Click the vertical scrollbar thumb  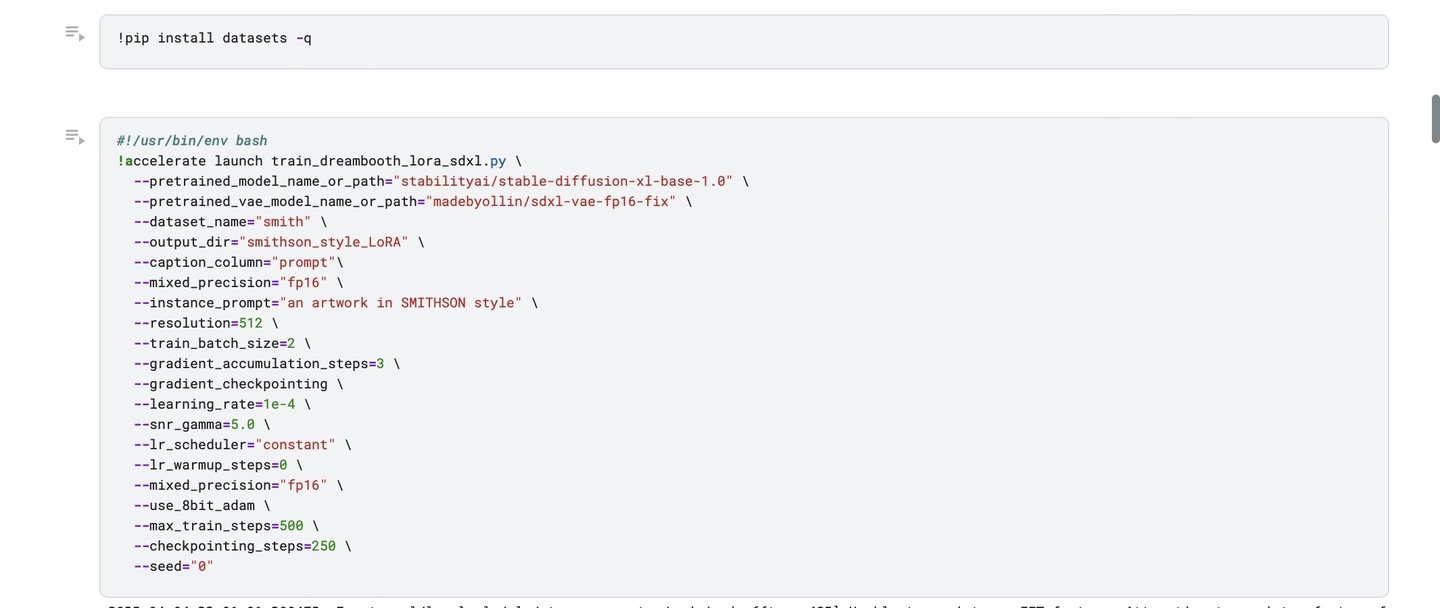tap(1435, 119)
